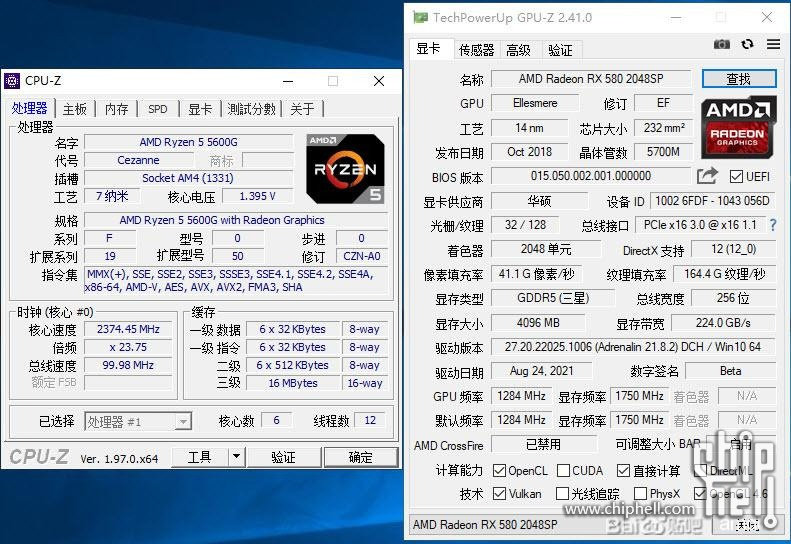Click the memory size 4096 MB field
This screenshot has width=791, height=544.
coord(538,322)
